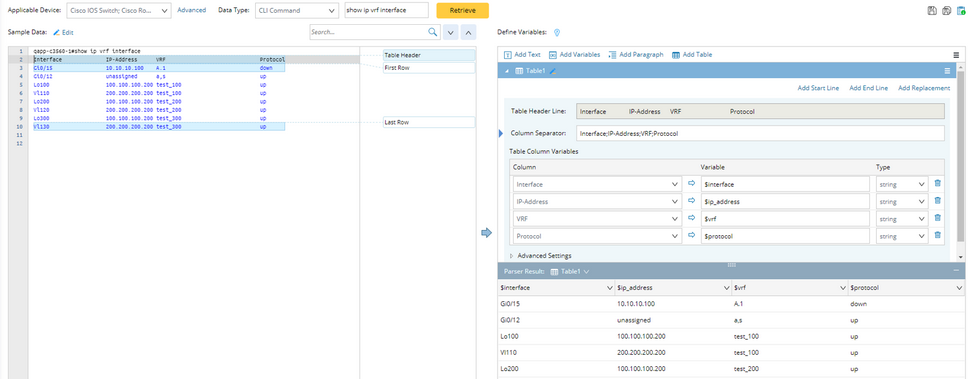Collapse the Table1 section triangle
The image size is (968, 379).
pyautogui.click(x=507, y=71)
